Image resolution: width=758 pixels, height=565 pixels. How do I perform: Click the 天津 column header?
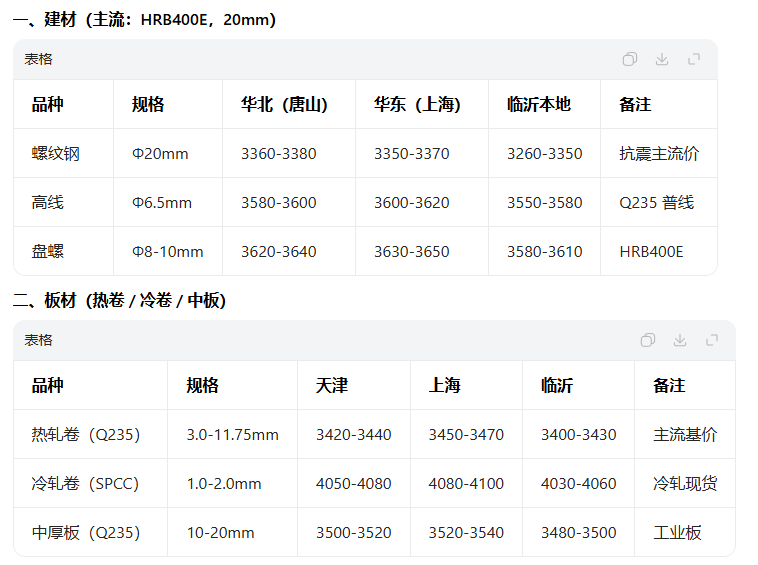332,386
